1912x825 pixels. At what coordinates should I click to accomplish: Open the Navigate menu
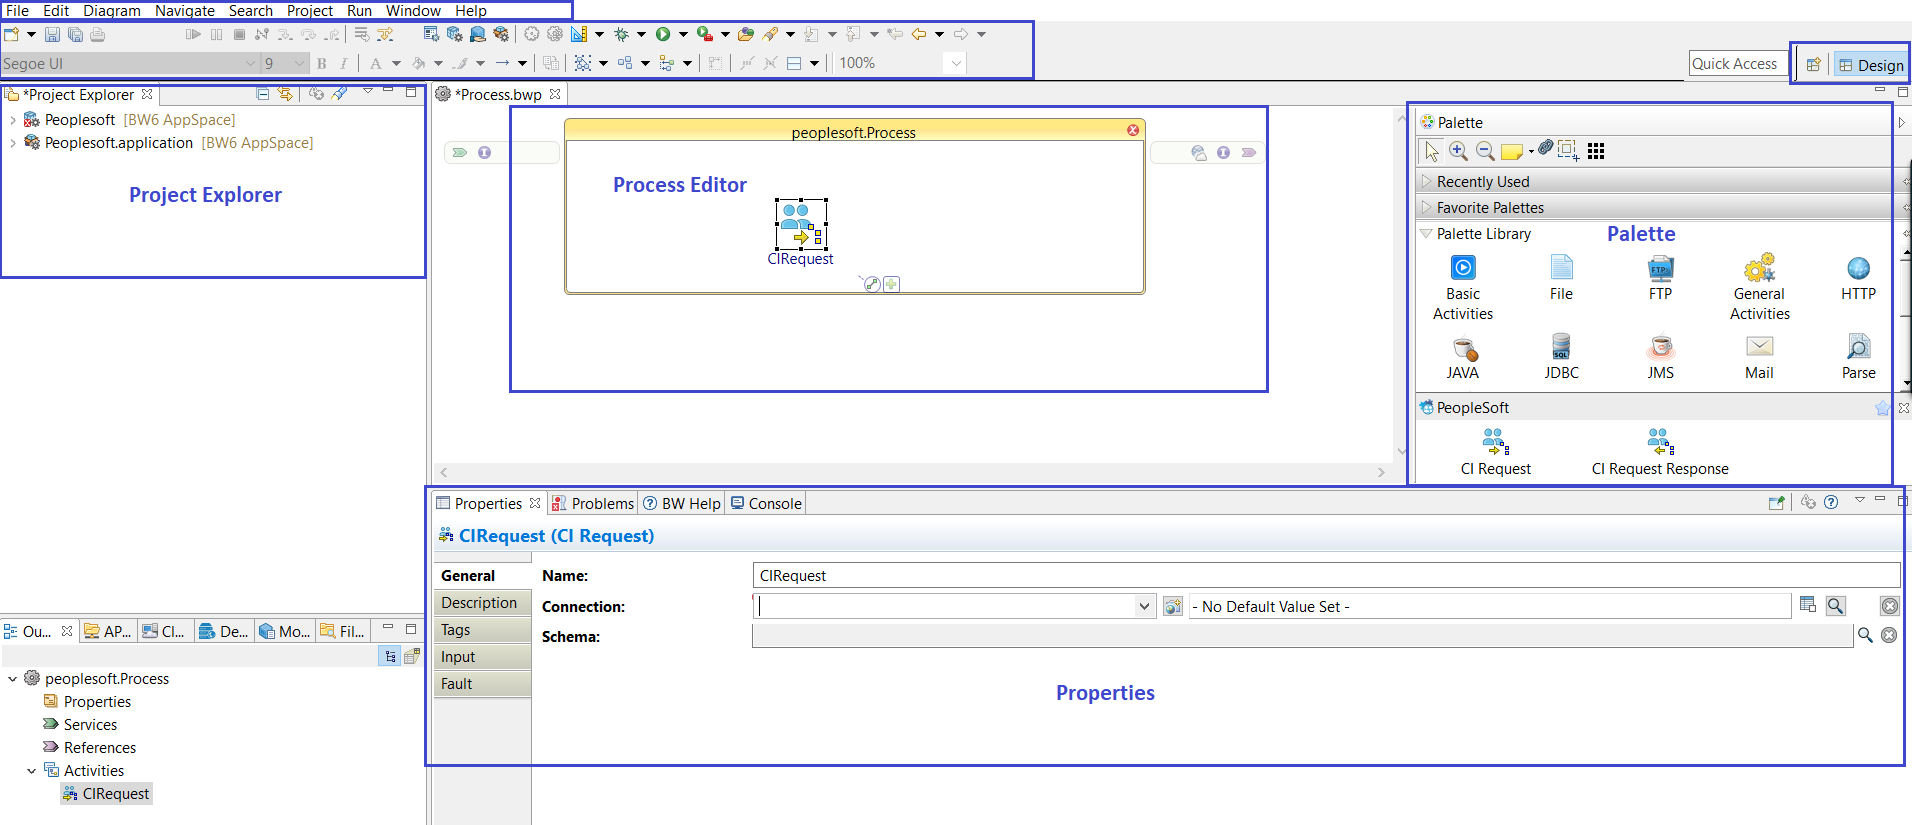[x=185, y=11]
